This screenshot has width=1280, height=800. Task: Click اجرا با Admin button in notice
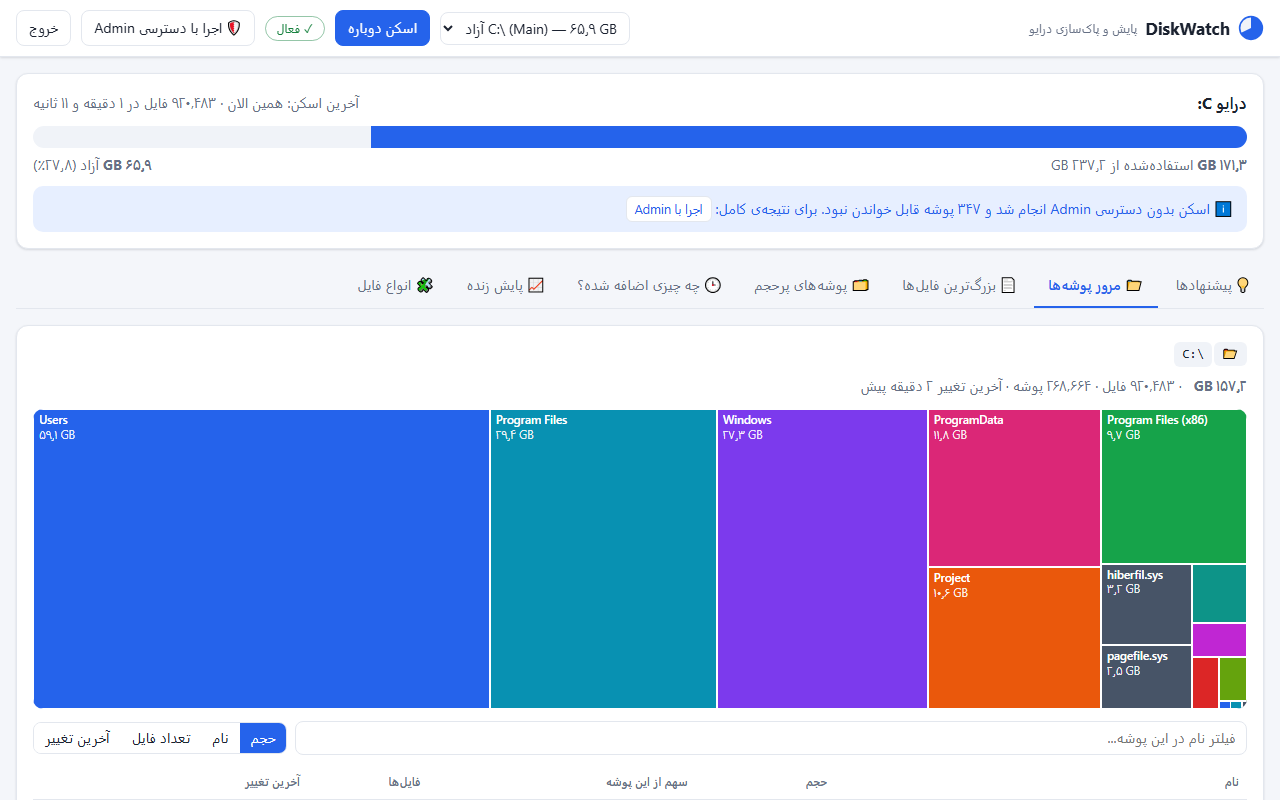(x=669, y=209)
